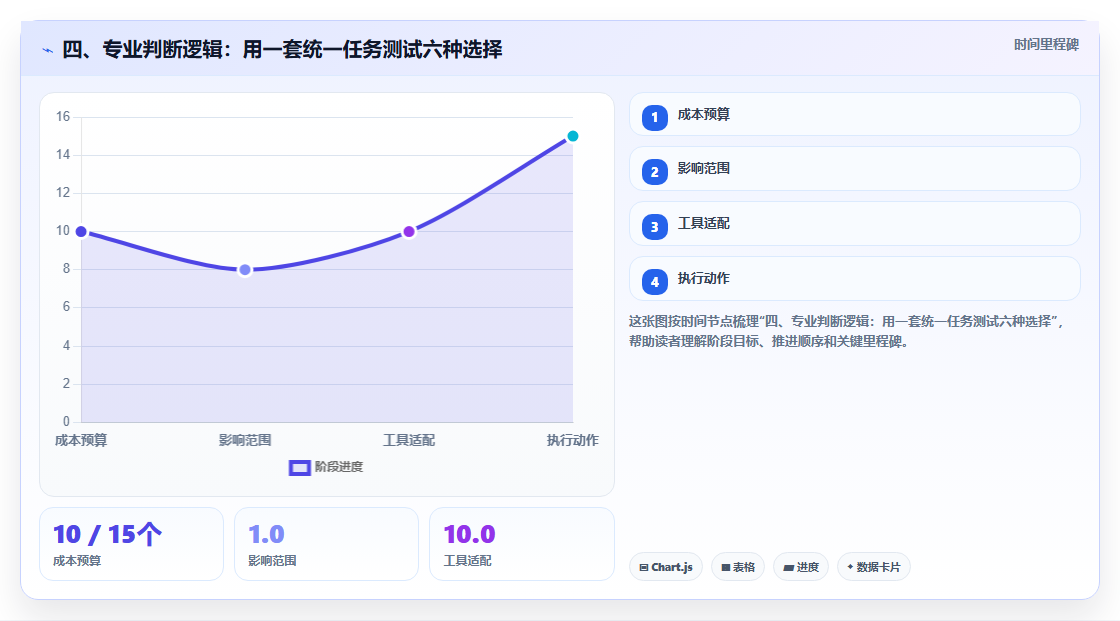The image size is (1120, 621).
Task: Click the 1.0 影响范围 stat card
Action: click(x=326, y=544)
